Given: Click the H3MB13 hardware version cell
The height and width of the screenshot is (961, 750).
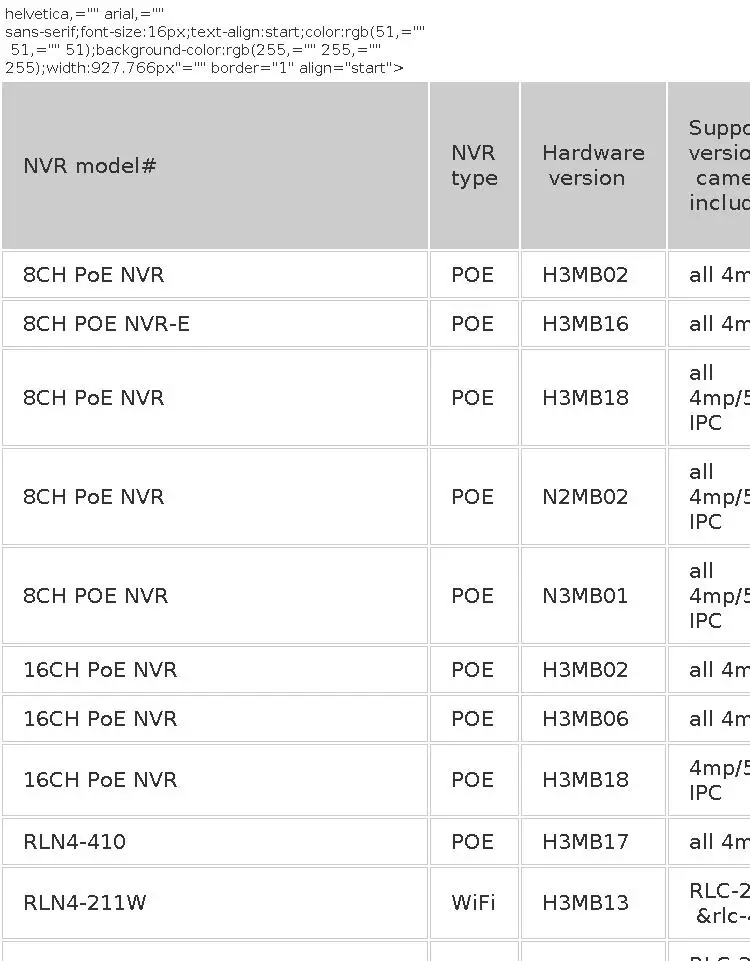Looking at the screenshot, I should click(x=593, y=903).
